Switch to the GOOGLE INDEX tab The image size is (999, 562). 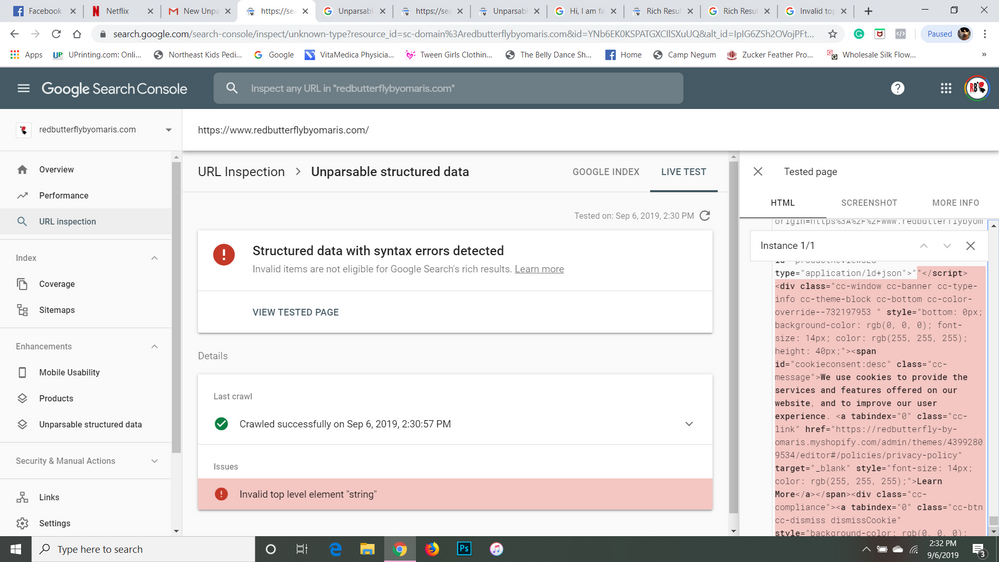point(605,172)
